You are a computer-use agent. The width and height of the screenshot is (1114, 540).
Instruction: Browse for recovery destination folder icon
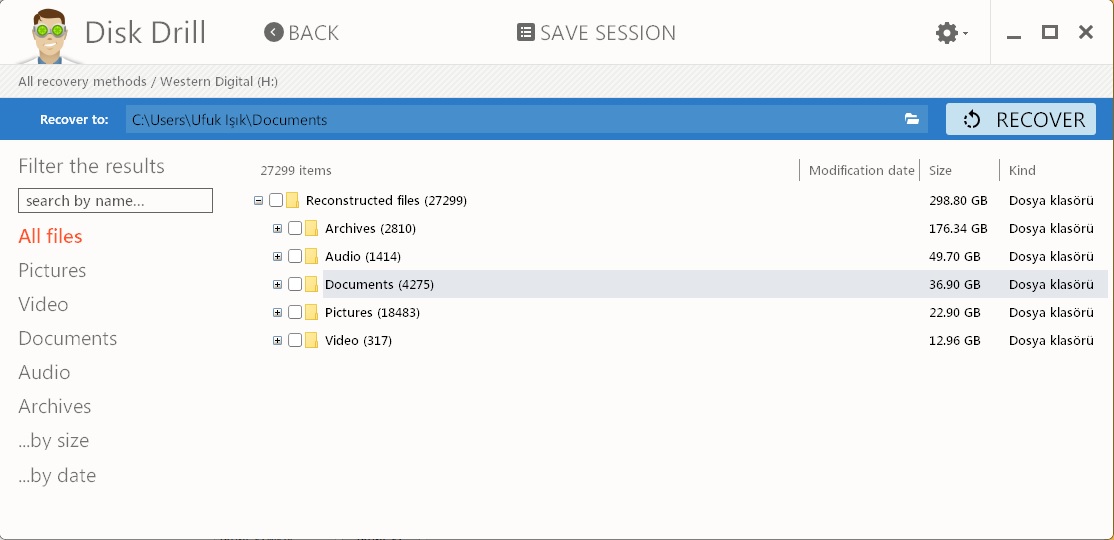point(912,119)
